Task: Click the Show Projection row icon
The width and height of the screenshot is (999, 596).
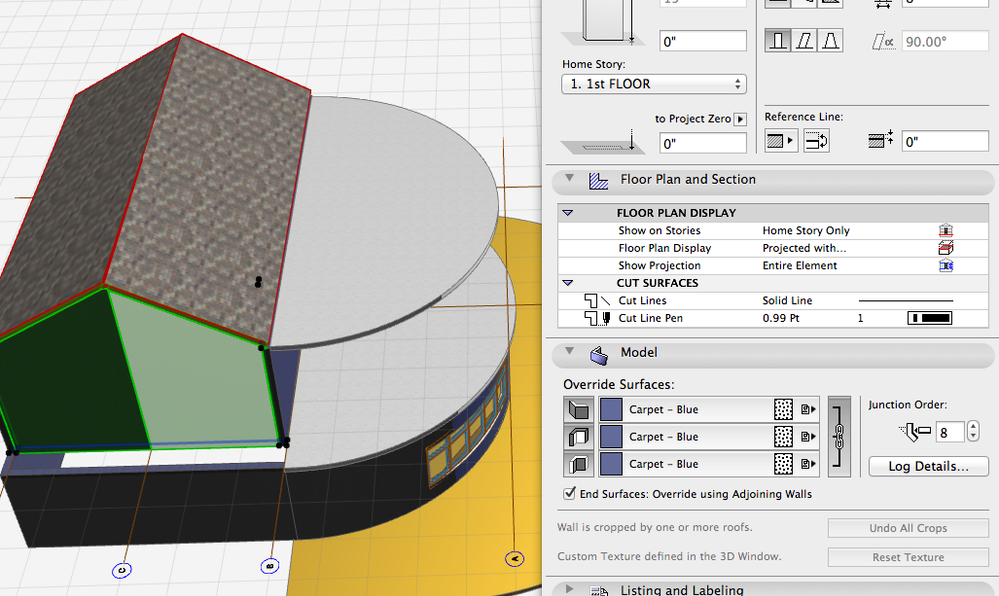Action: click(945, 266)
